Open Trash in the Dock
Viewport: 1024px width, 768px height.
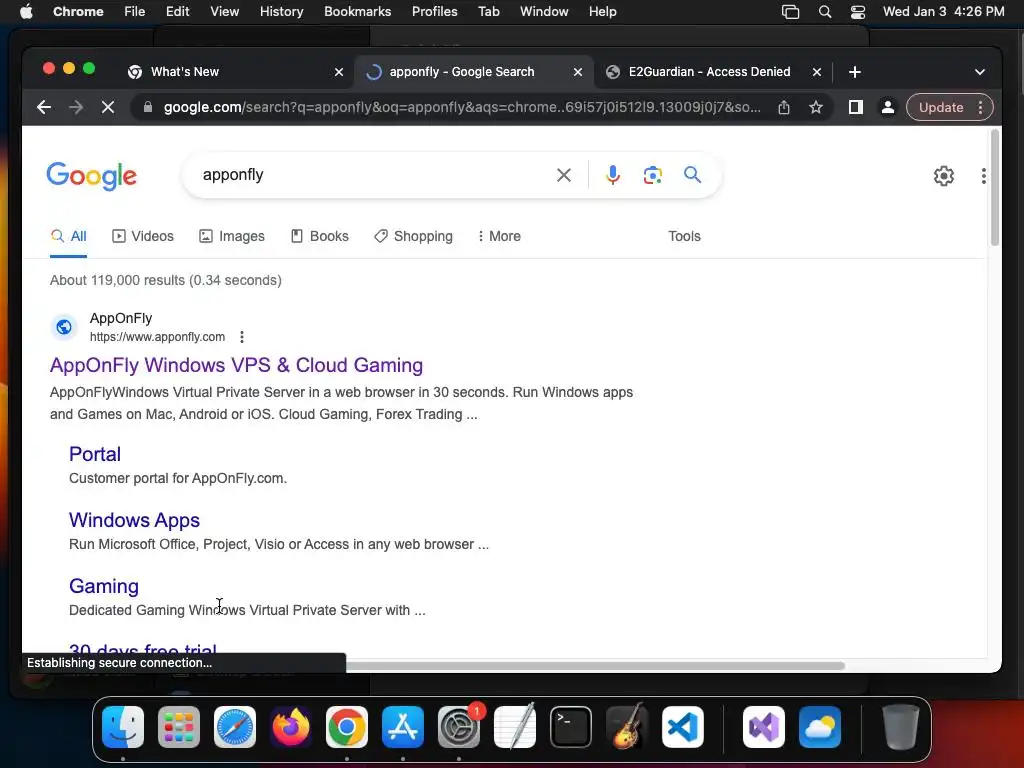pos(901,727)
